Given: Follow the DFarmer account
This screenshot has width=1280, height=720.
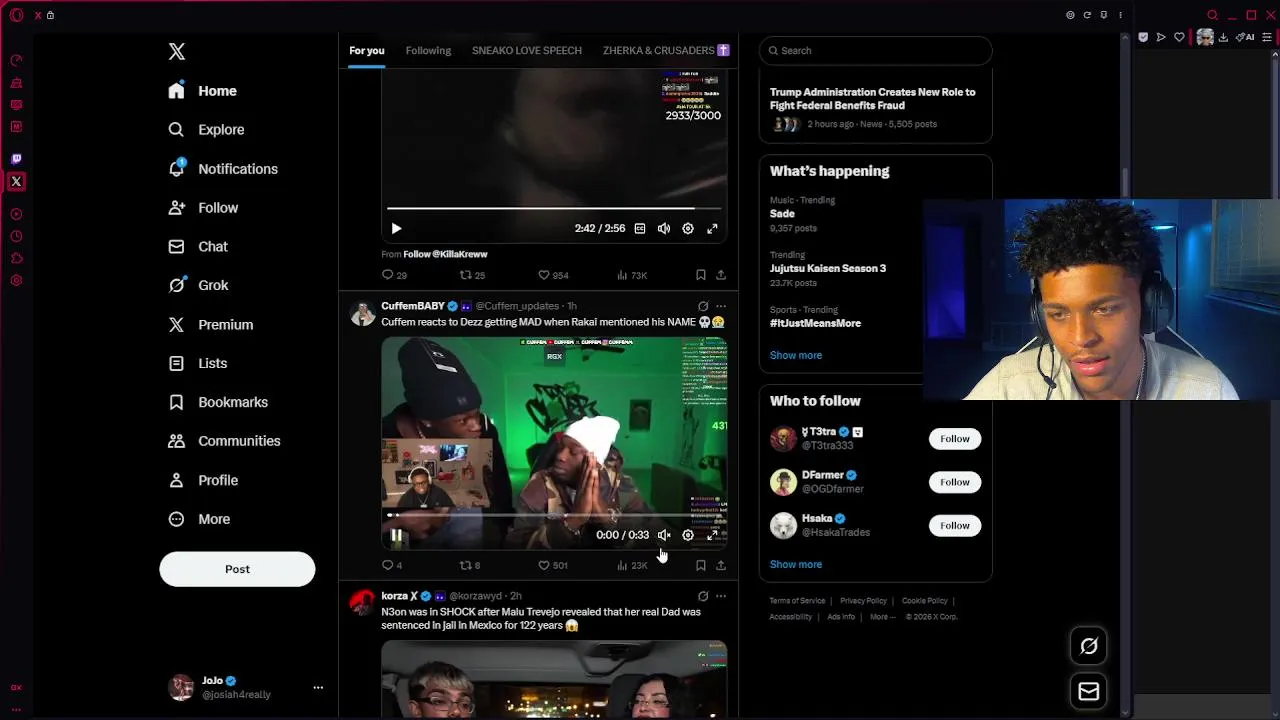Looking at the screenshot, I should point(955,482).
